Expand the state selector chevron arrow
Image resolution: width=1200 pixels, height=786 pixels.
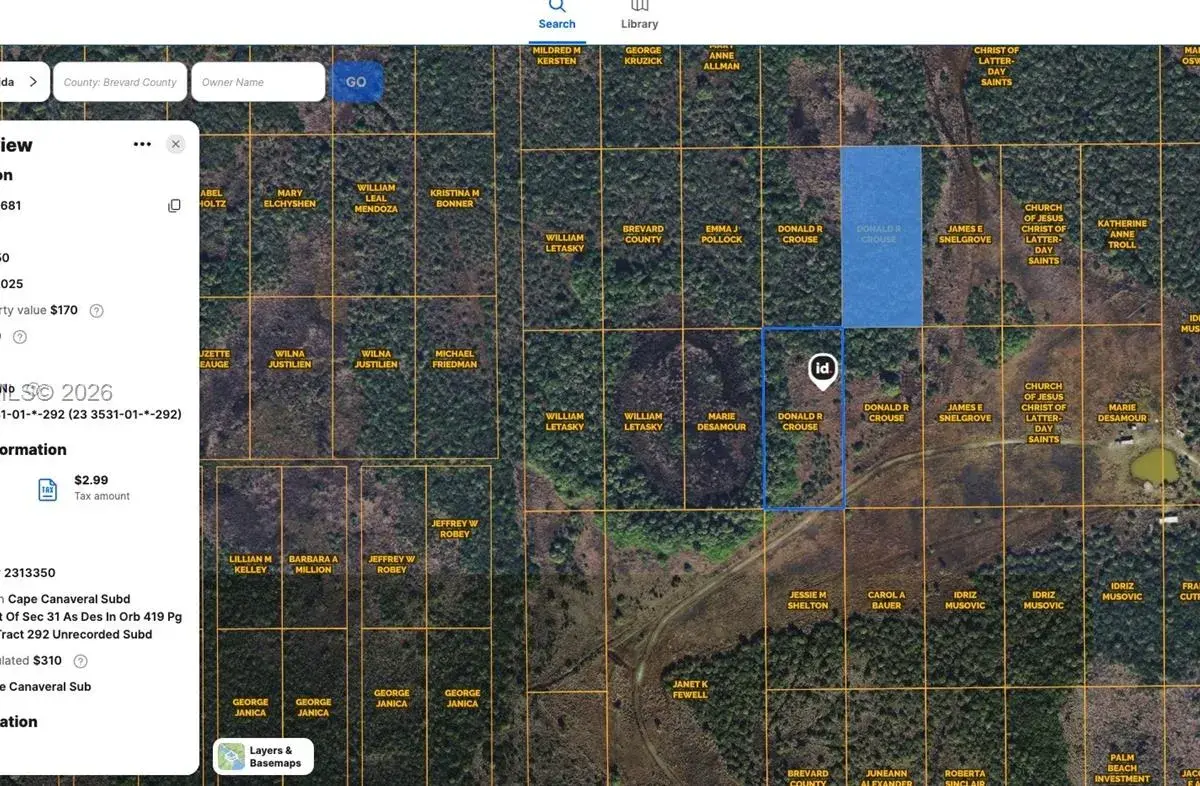(33, 82)
